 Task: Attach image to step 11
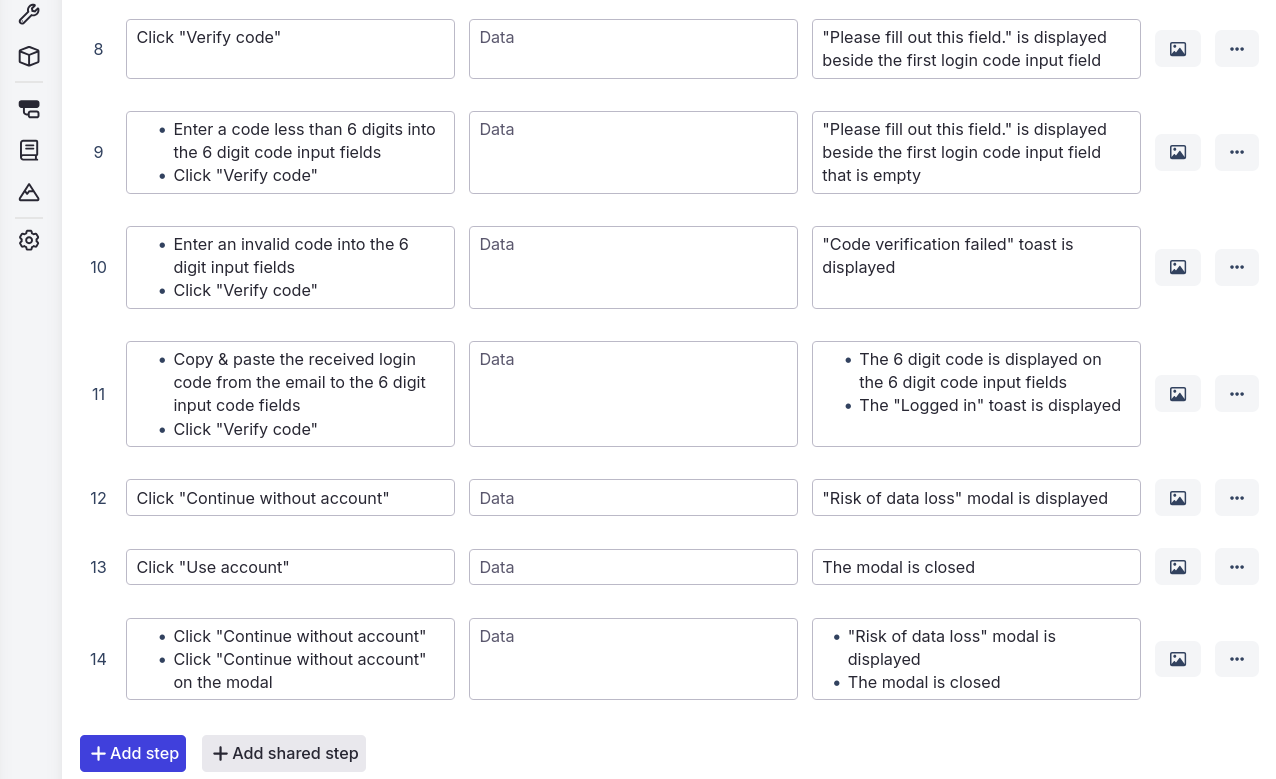click(x=1178, y=394)
